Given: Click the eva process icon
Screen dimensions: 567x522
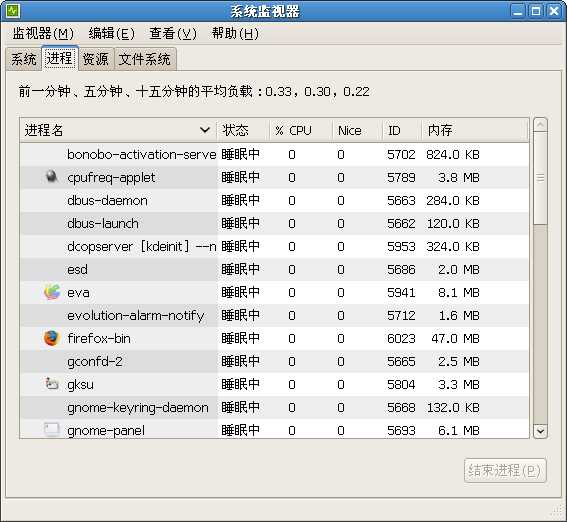Looking at the screenshot, I should point(52,292).
